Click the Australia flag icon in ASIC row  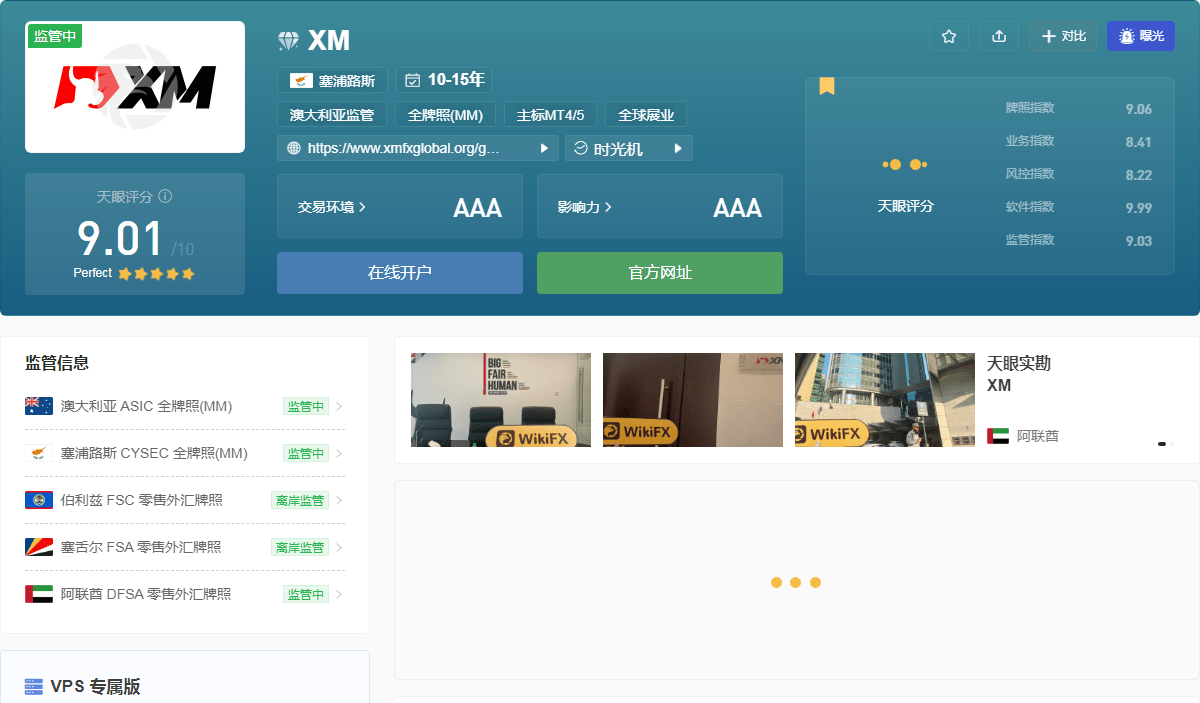click(39, 406)
